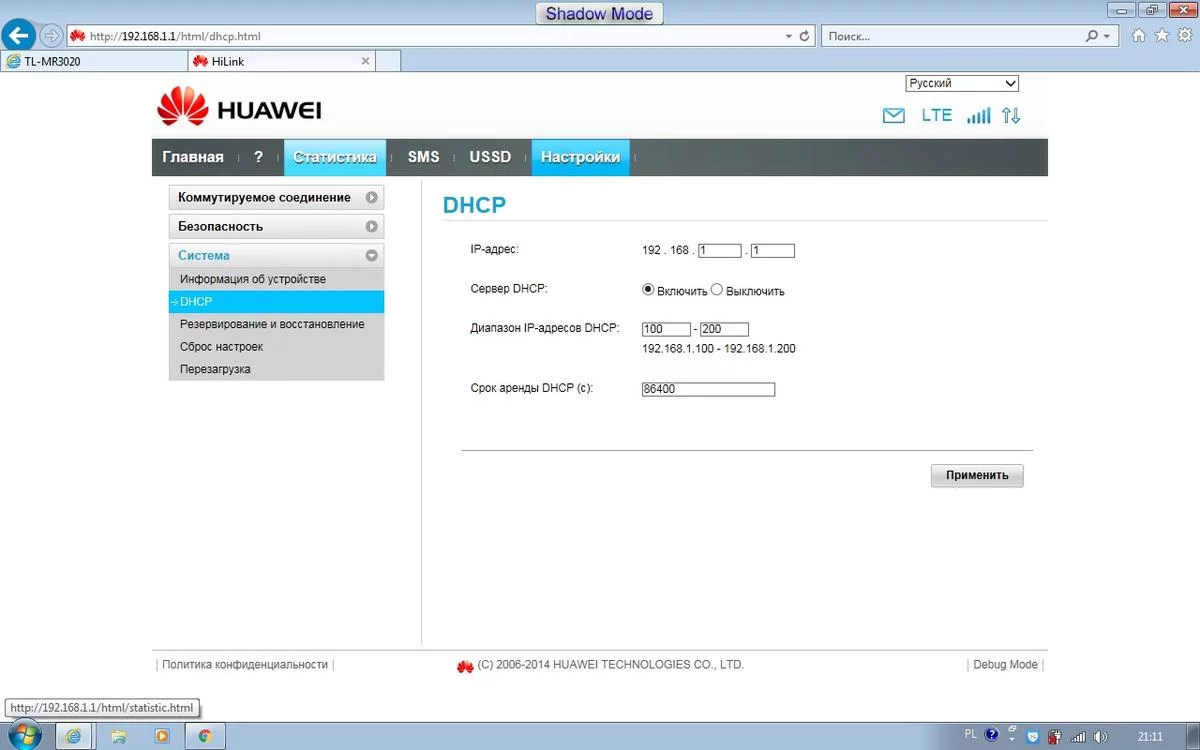Open the browser home page icon
Screen dimensions: 1200x750
(x=1138, y=36)
